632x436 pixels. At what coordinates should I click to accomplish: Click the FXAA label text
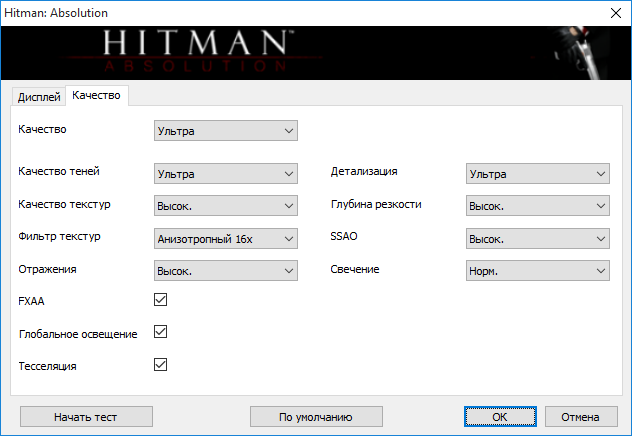[x=31, y=301]
